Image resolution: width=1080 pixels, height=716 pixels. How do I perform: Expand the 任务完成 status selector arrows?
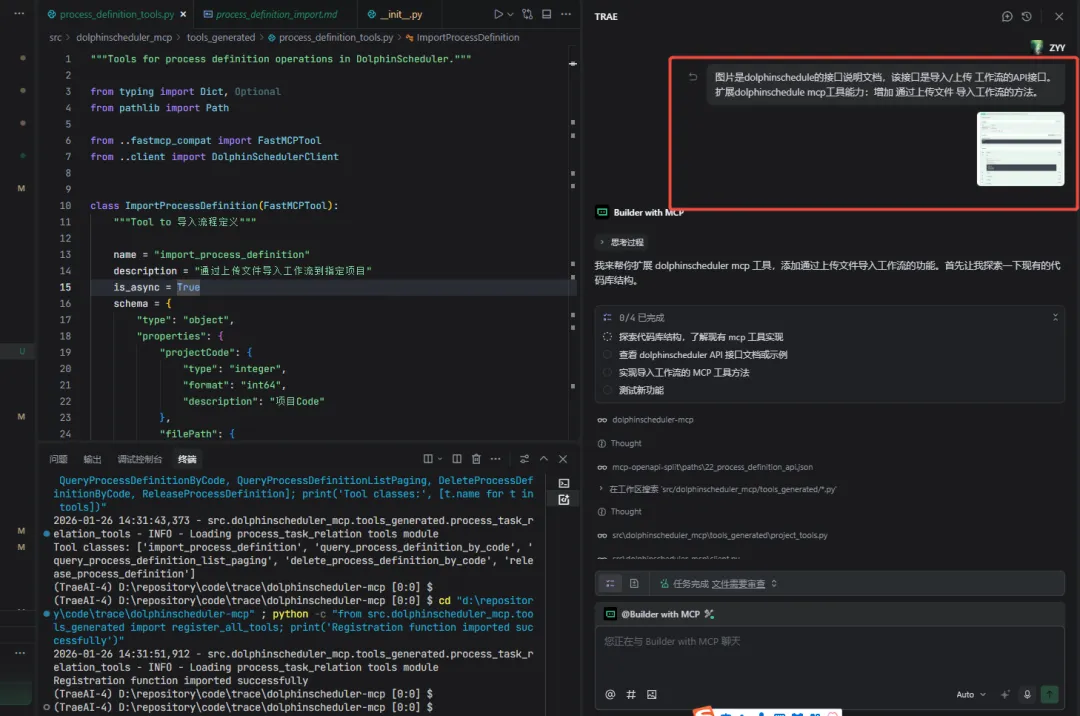774,584
